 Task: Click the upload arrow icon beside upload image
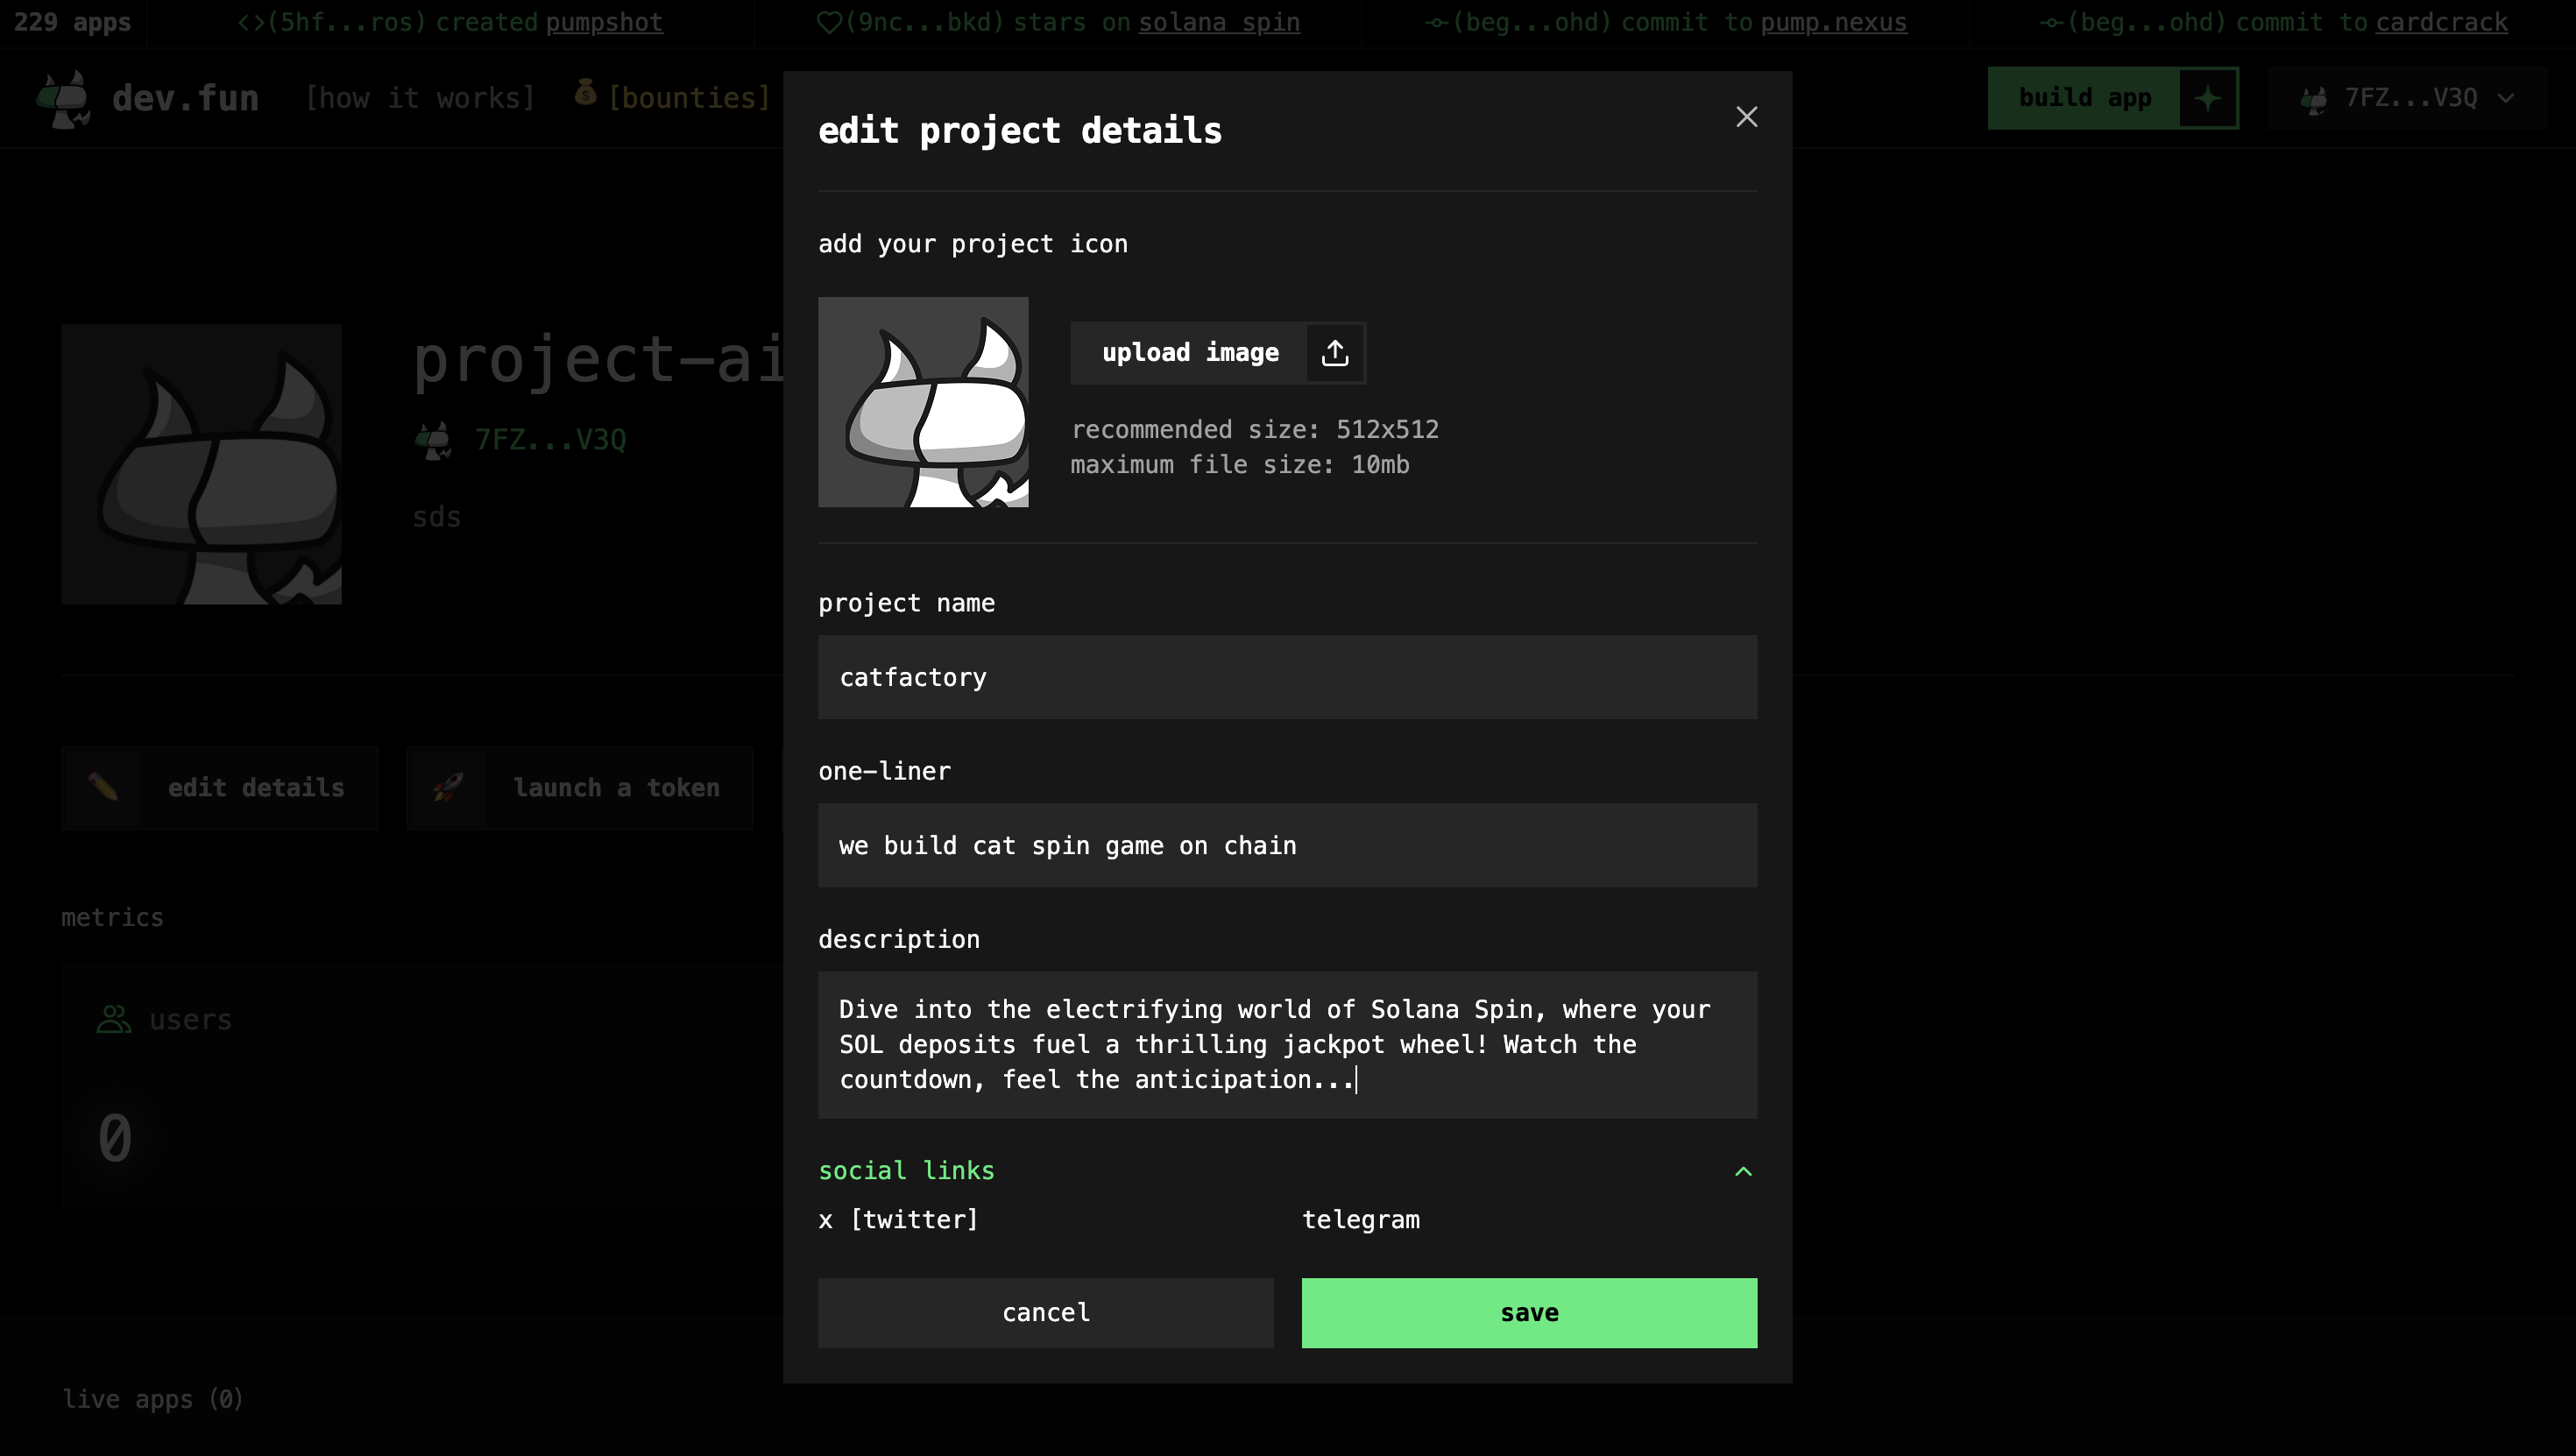[x=1335, y=353]
